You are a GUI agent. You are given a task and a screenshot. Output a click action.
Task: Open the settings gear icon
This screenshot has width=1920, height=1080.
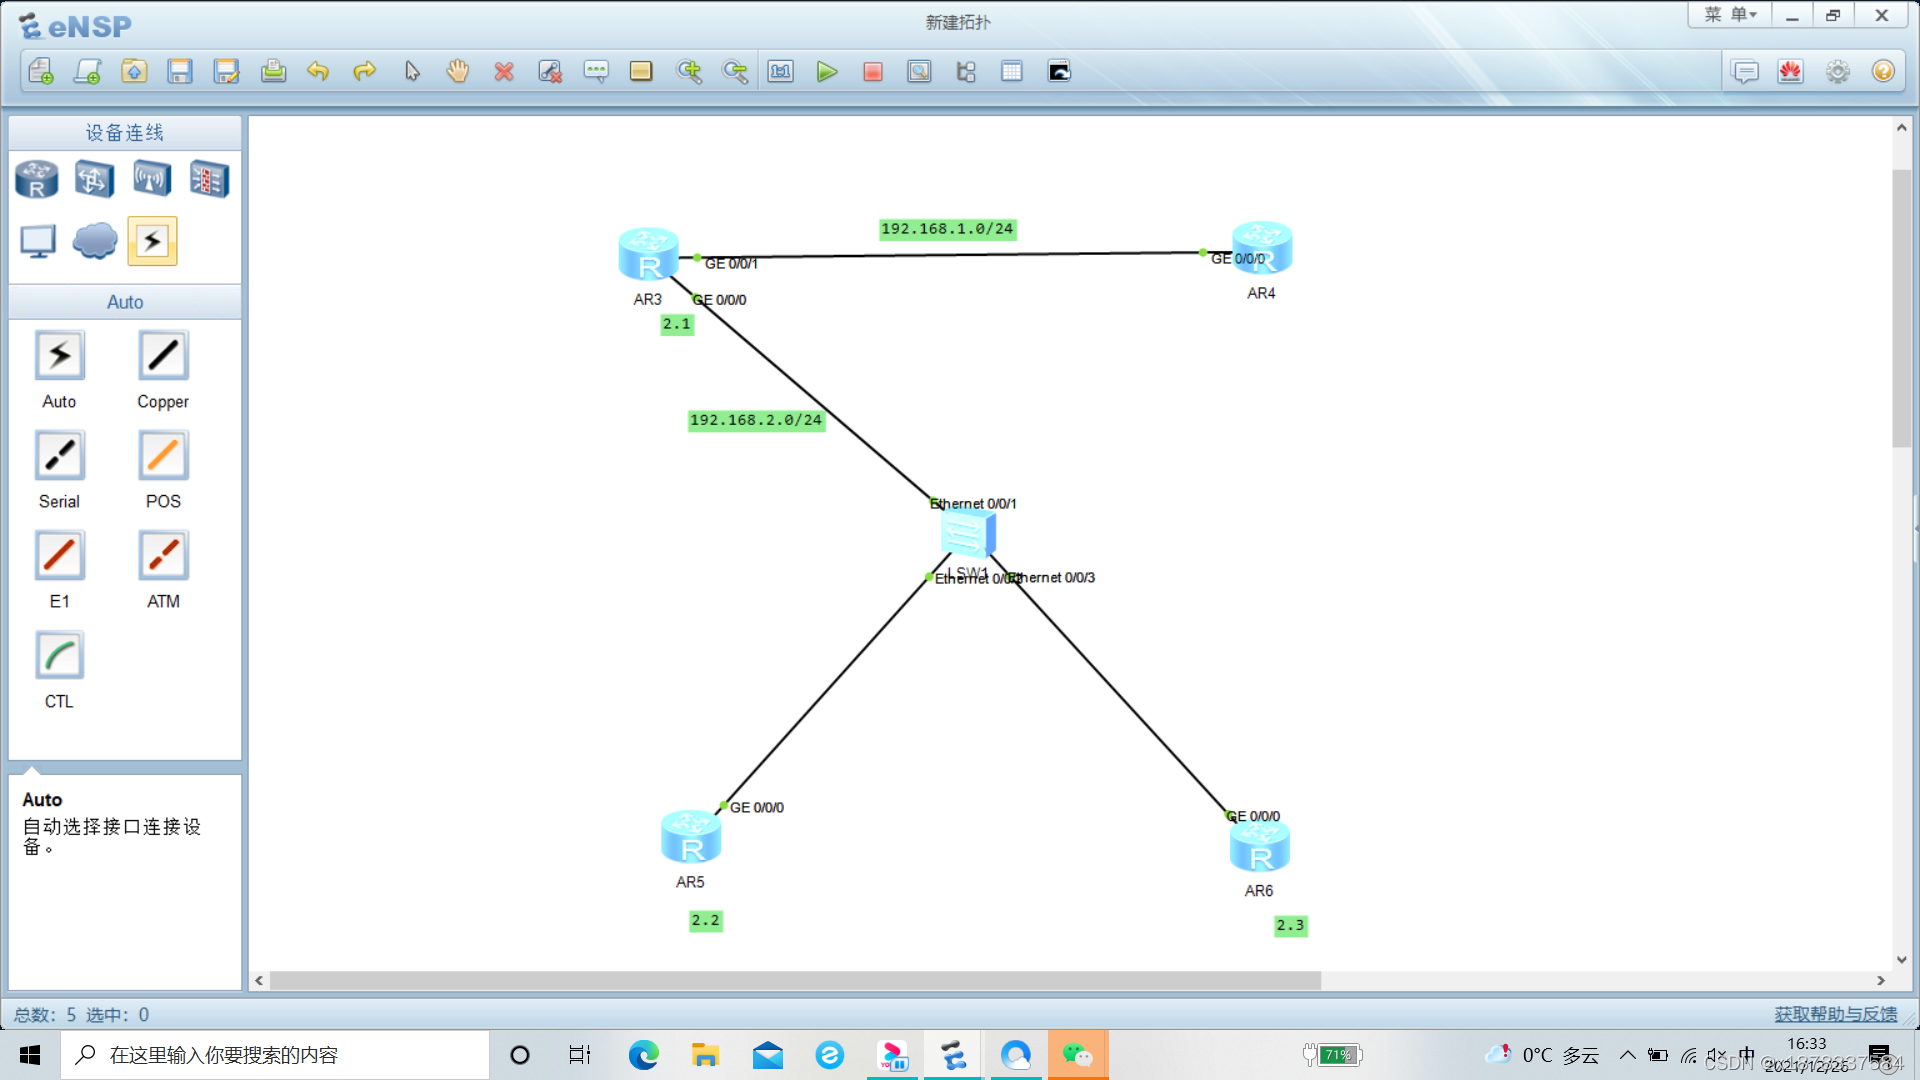pos(1838,71)
